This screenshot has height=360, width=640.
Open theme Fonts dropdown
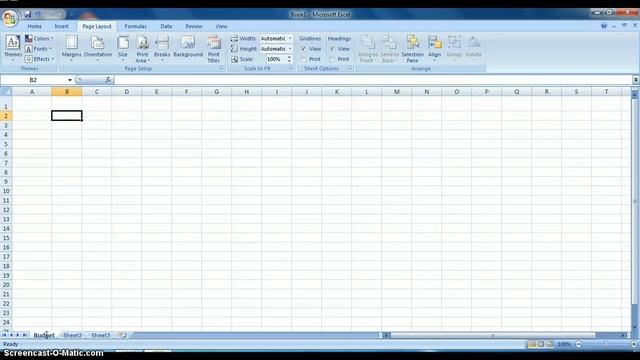39,49
